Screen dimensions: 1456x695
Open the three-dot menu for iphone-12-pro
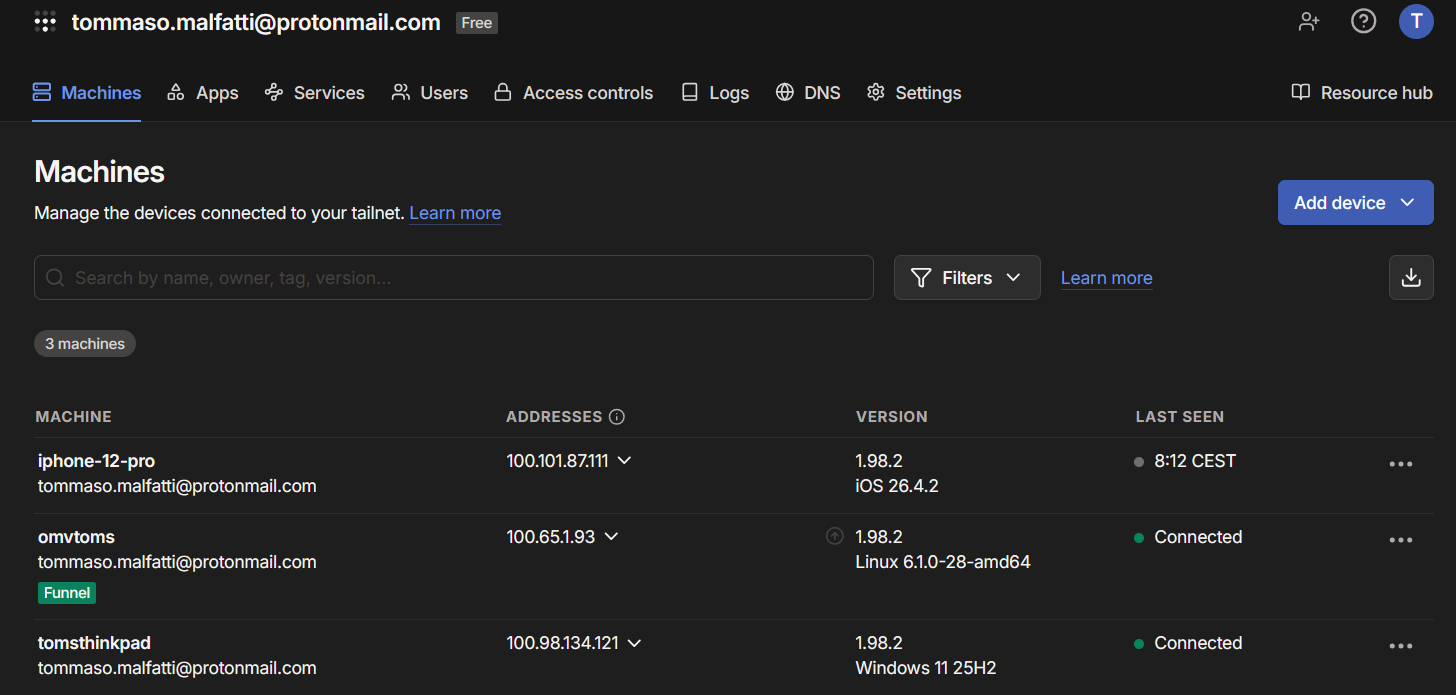point(1401,463)
